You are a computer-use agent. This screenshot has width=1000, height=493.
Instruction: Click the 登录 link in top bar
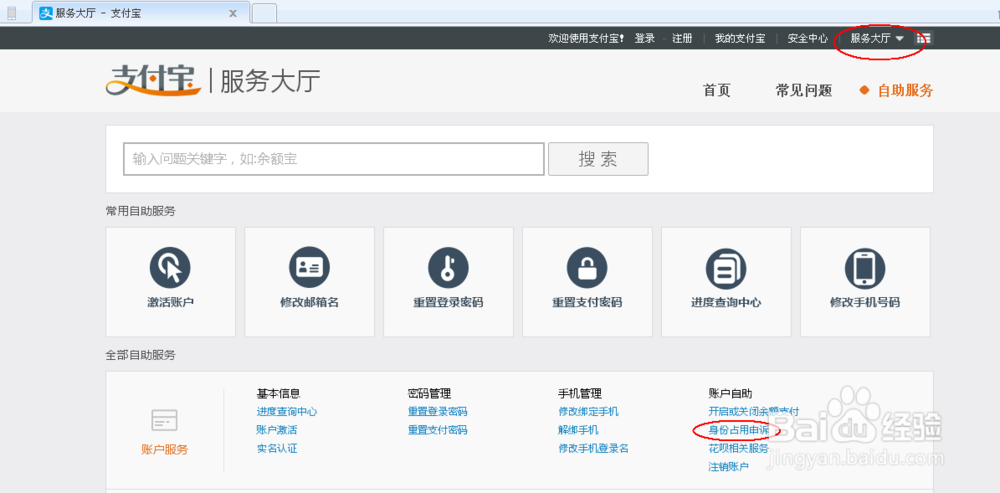point(645,38)
